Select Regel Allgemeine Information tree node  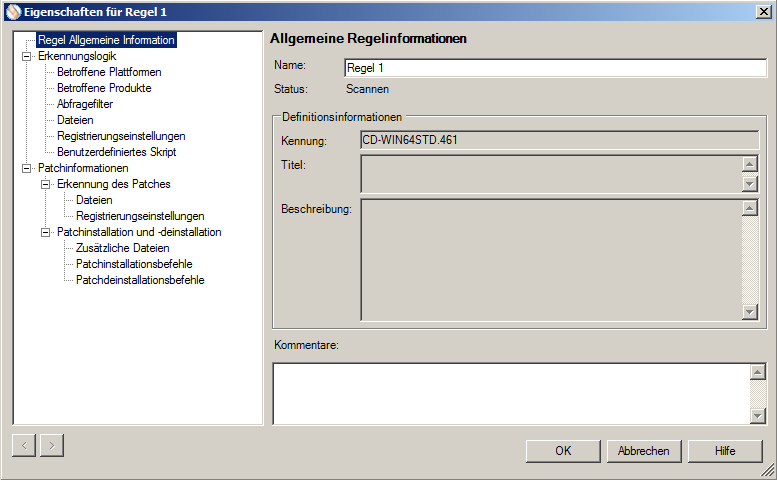point(107,40)
